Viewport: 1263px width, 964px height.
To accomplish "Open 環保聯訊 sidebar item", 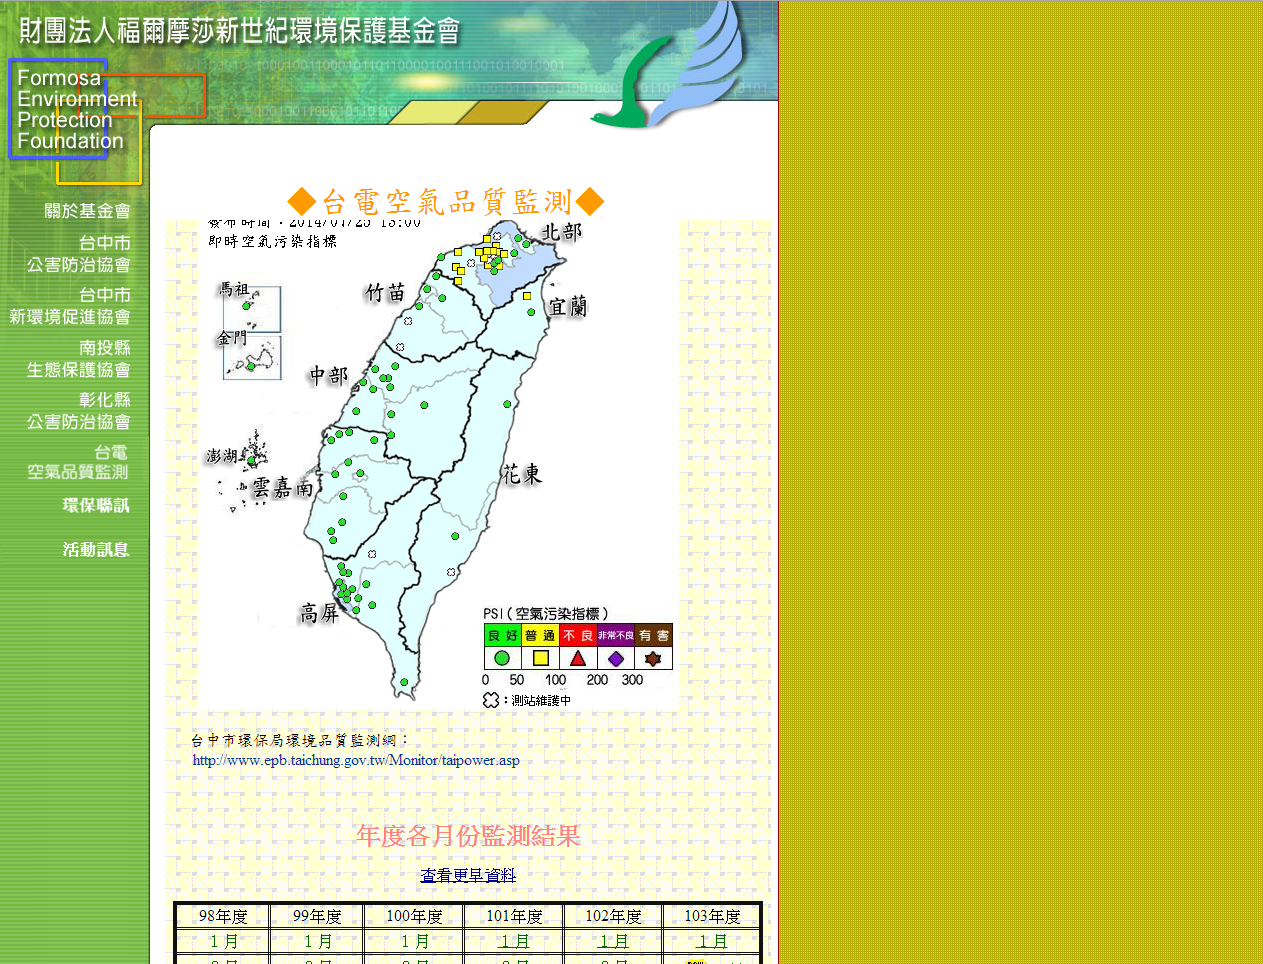I will (96, 505).
